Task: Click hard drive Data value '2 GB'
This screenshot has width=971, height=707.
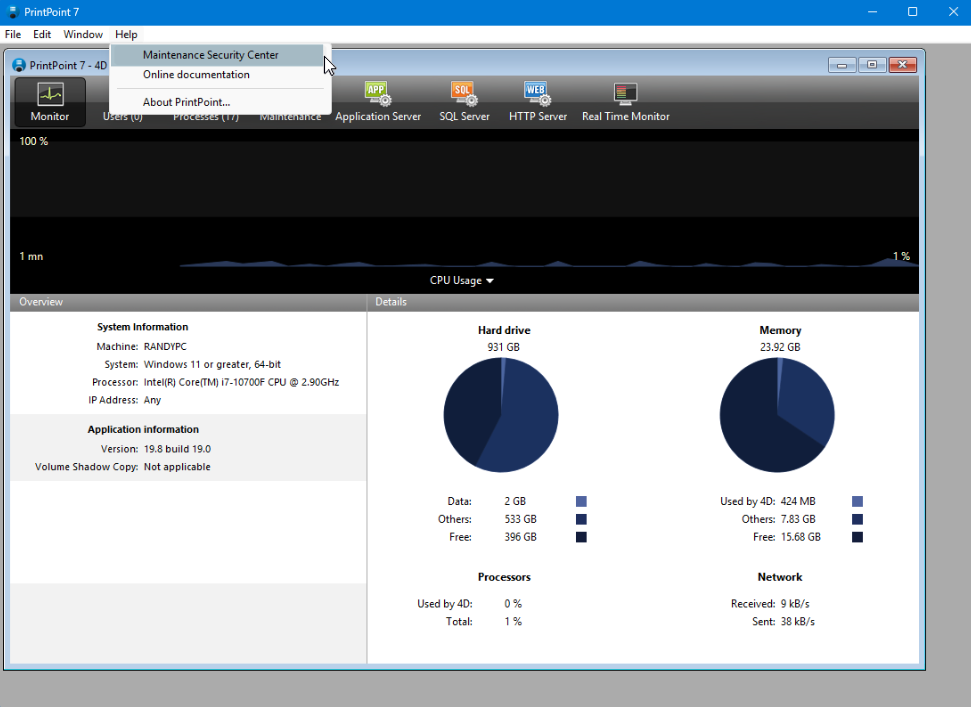Action: (x=515, y=501)
